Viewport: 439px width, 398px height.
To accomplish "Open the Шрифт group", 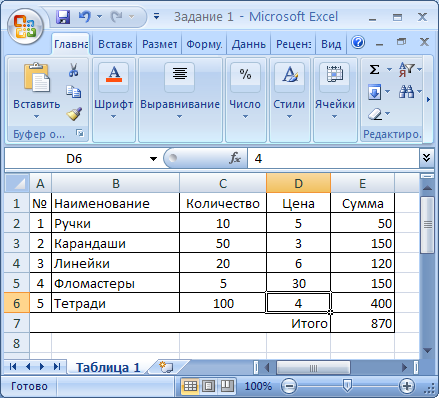I will tap(114, 100).
